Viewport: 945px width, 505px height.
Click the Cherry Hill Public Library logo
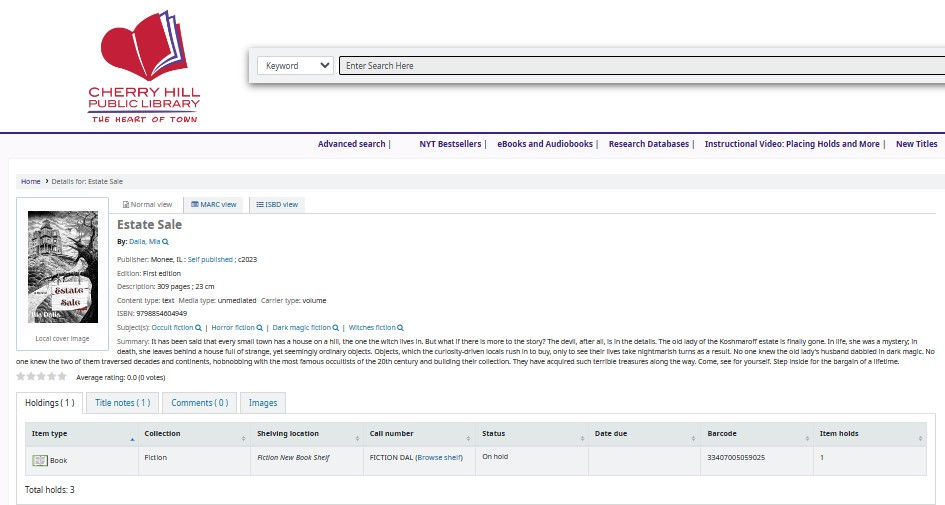coord(144,66)
